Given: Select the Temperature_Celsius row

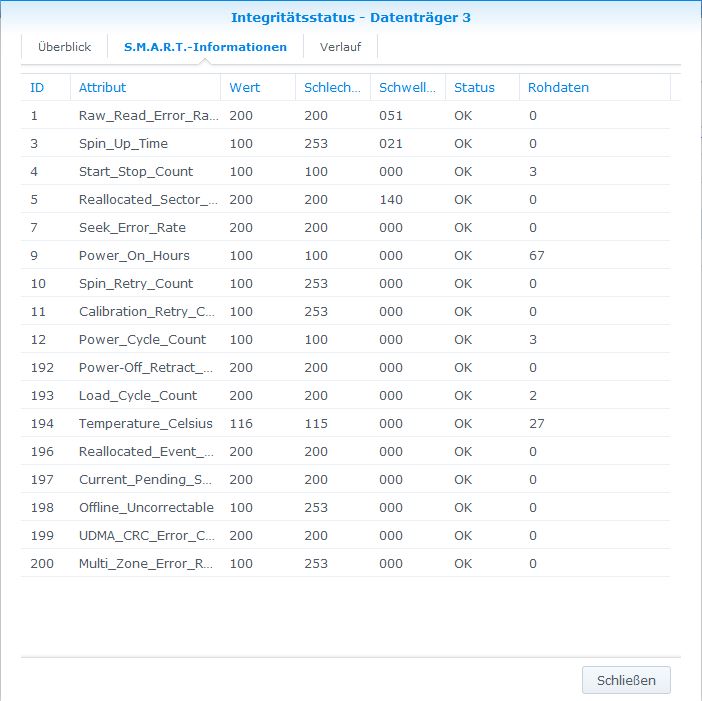Looking at the screenshot, I should coord(146,424).
